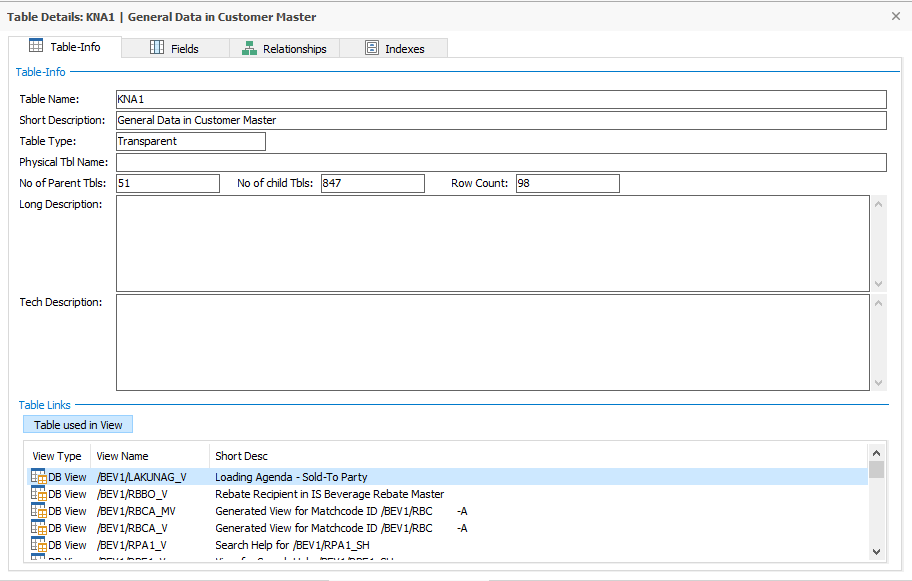
Task: Click the Short Description input field
Action: click(501, 120)
